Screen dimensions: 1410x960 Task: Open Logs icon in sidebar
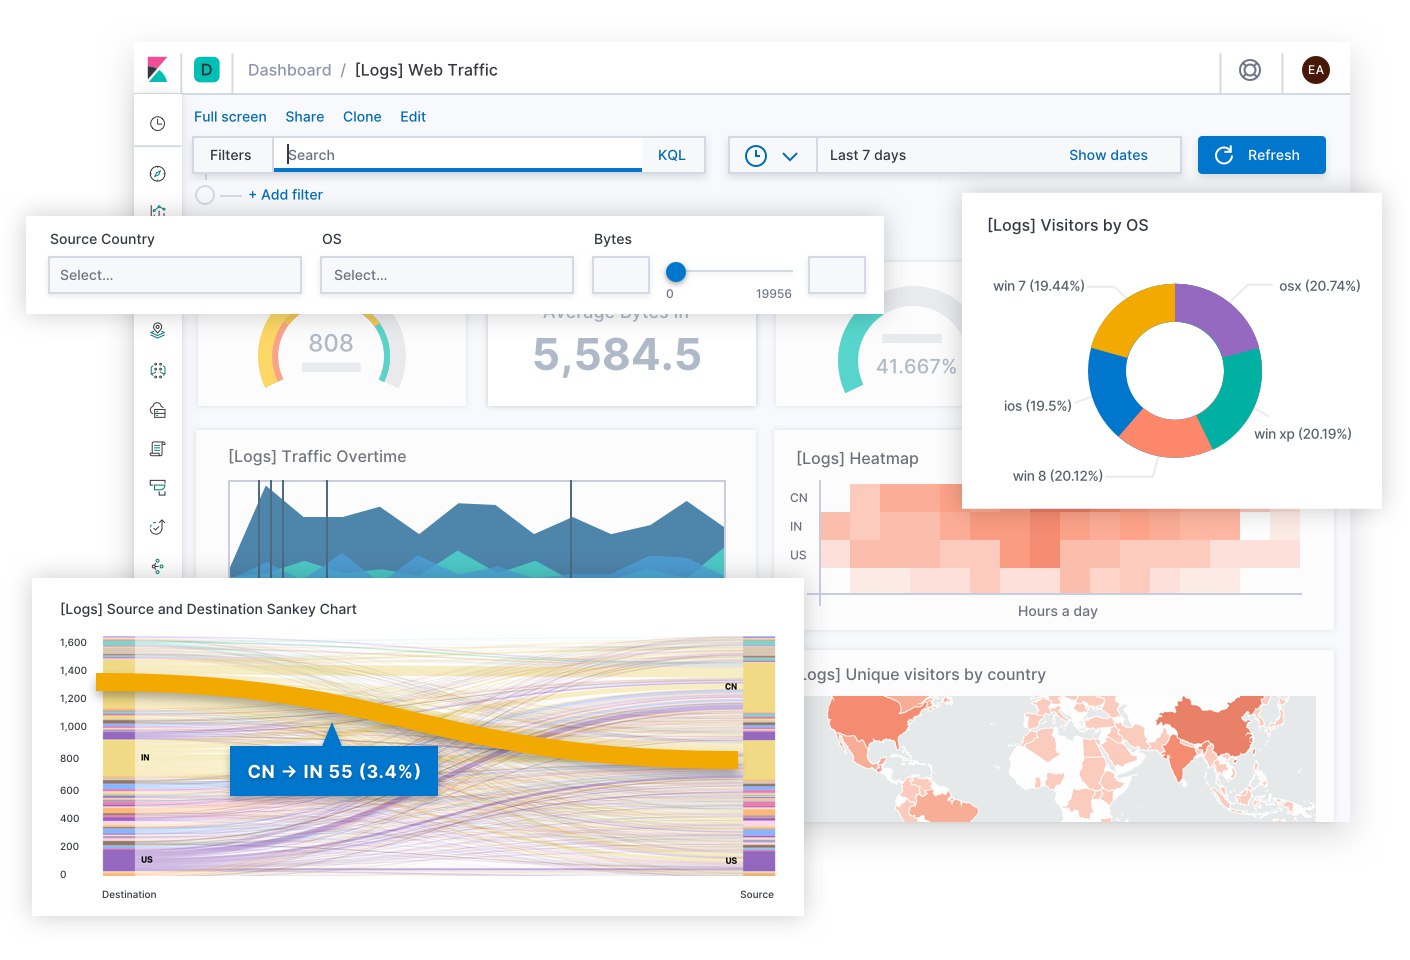(157, 449)
